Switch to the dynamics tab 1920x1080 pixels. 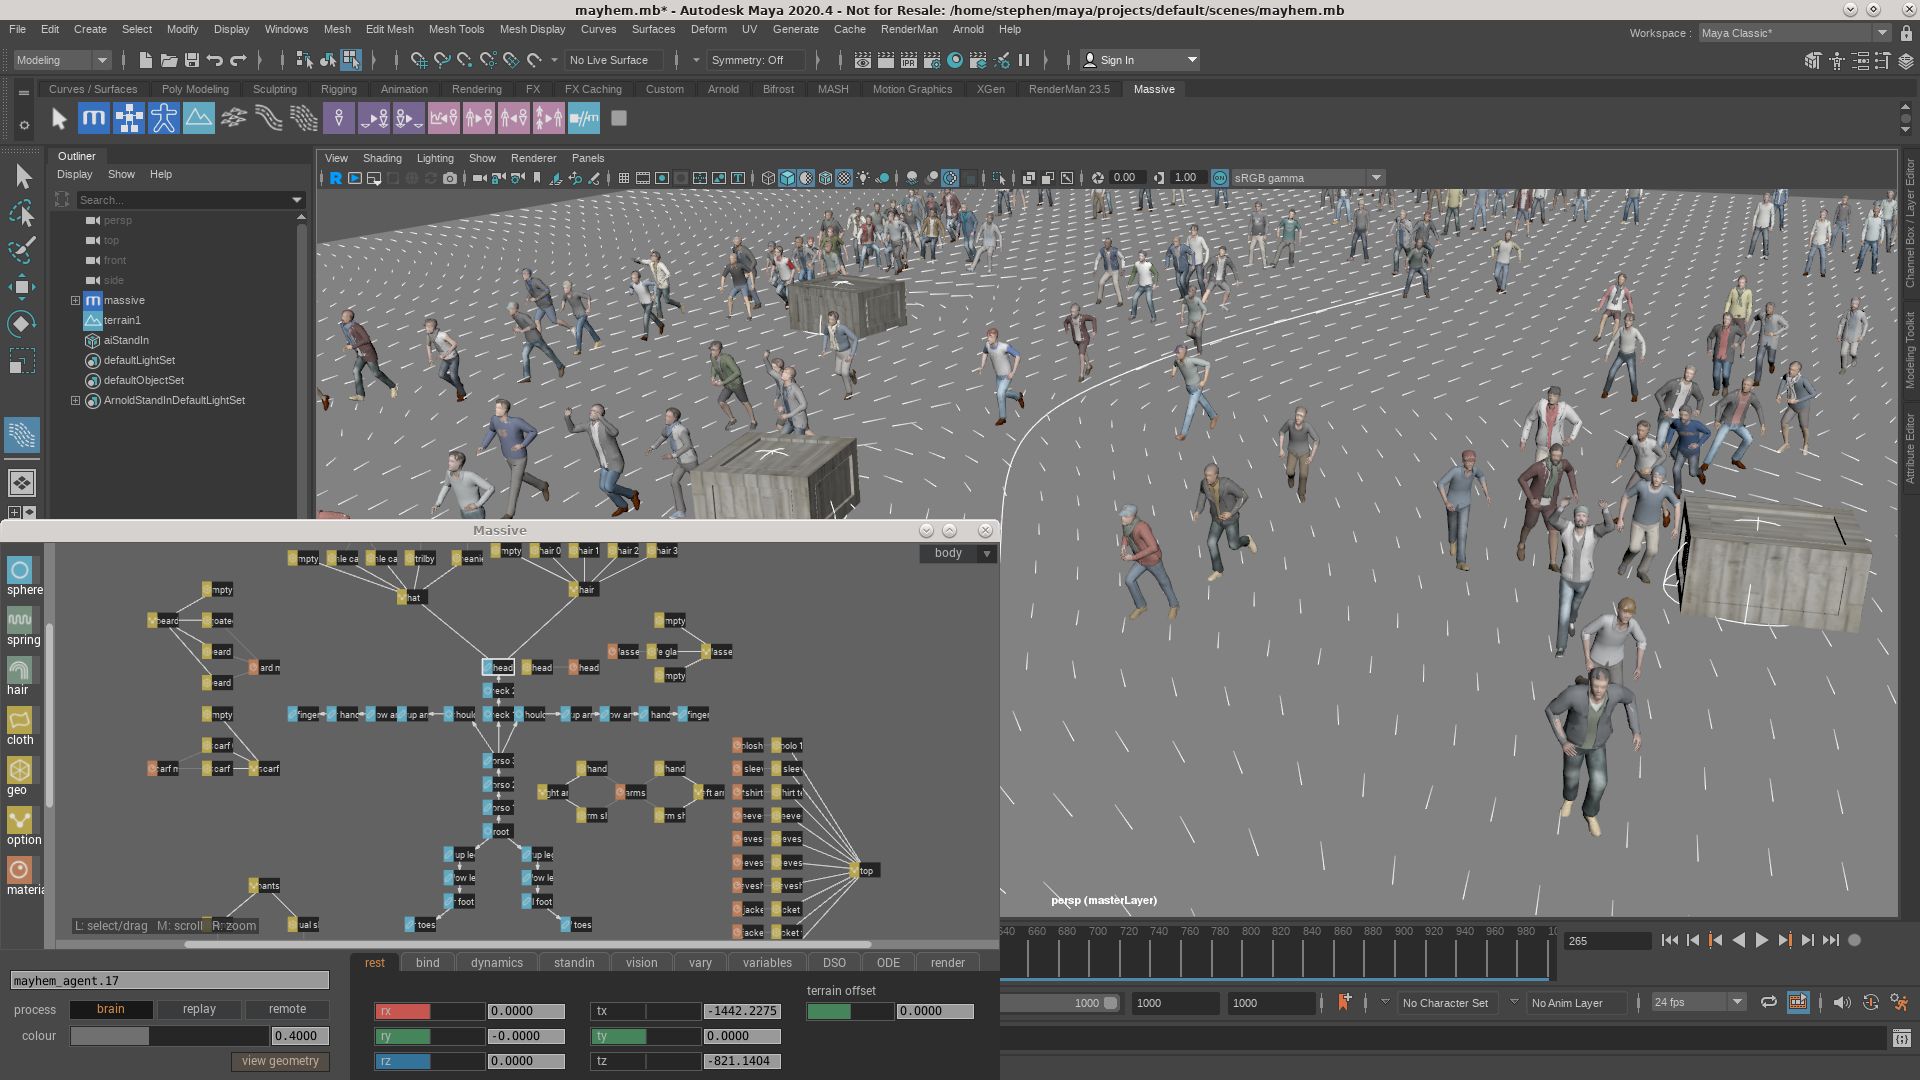click(497, 963)
